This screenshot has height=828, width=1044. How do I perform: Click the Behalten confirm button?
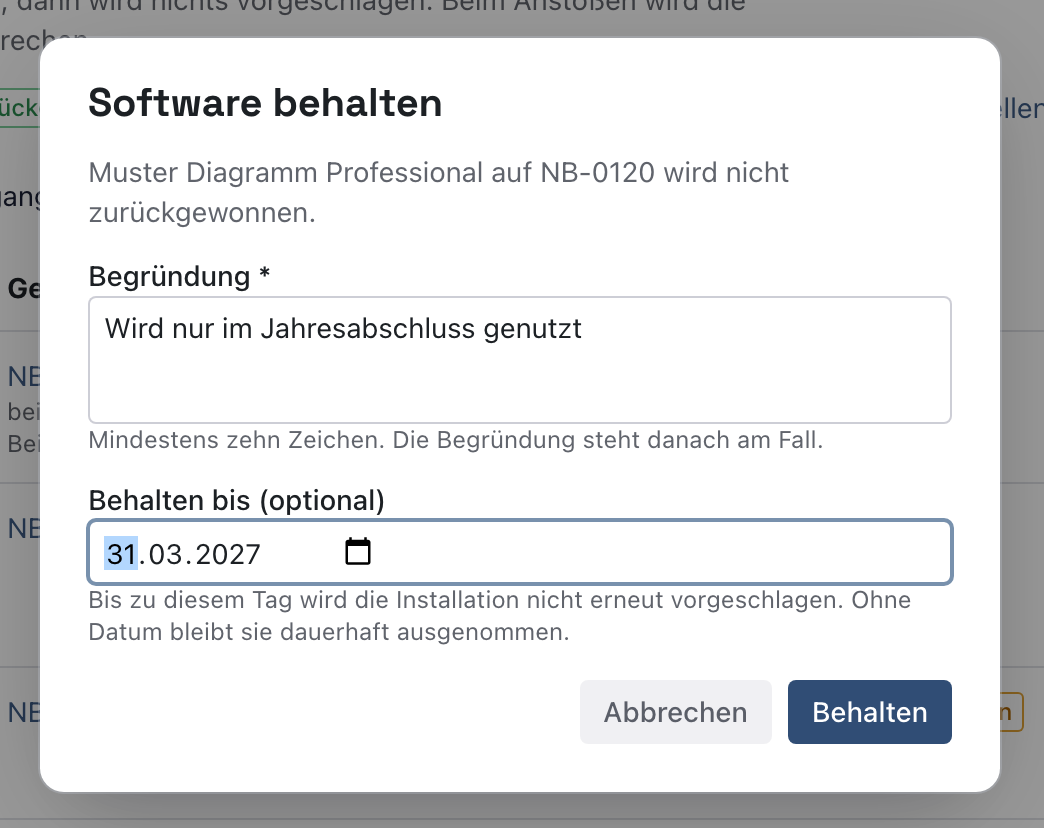click(870, 712)
